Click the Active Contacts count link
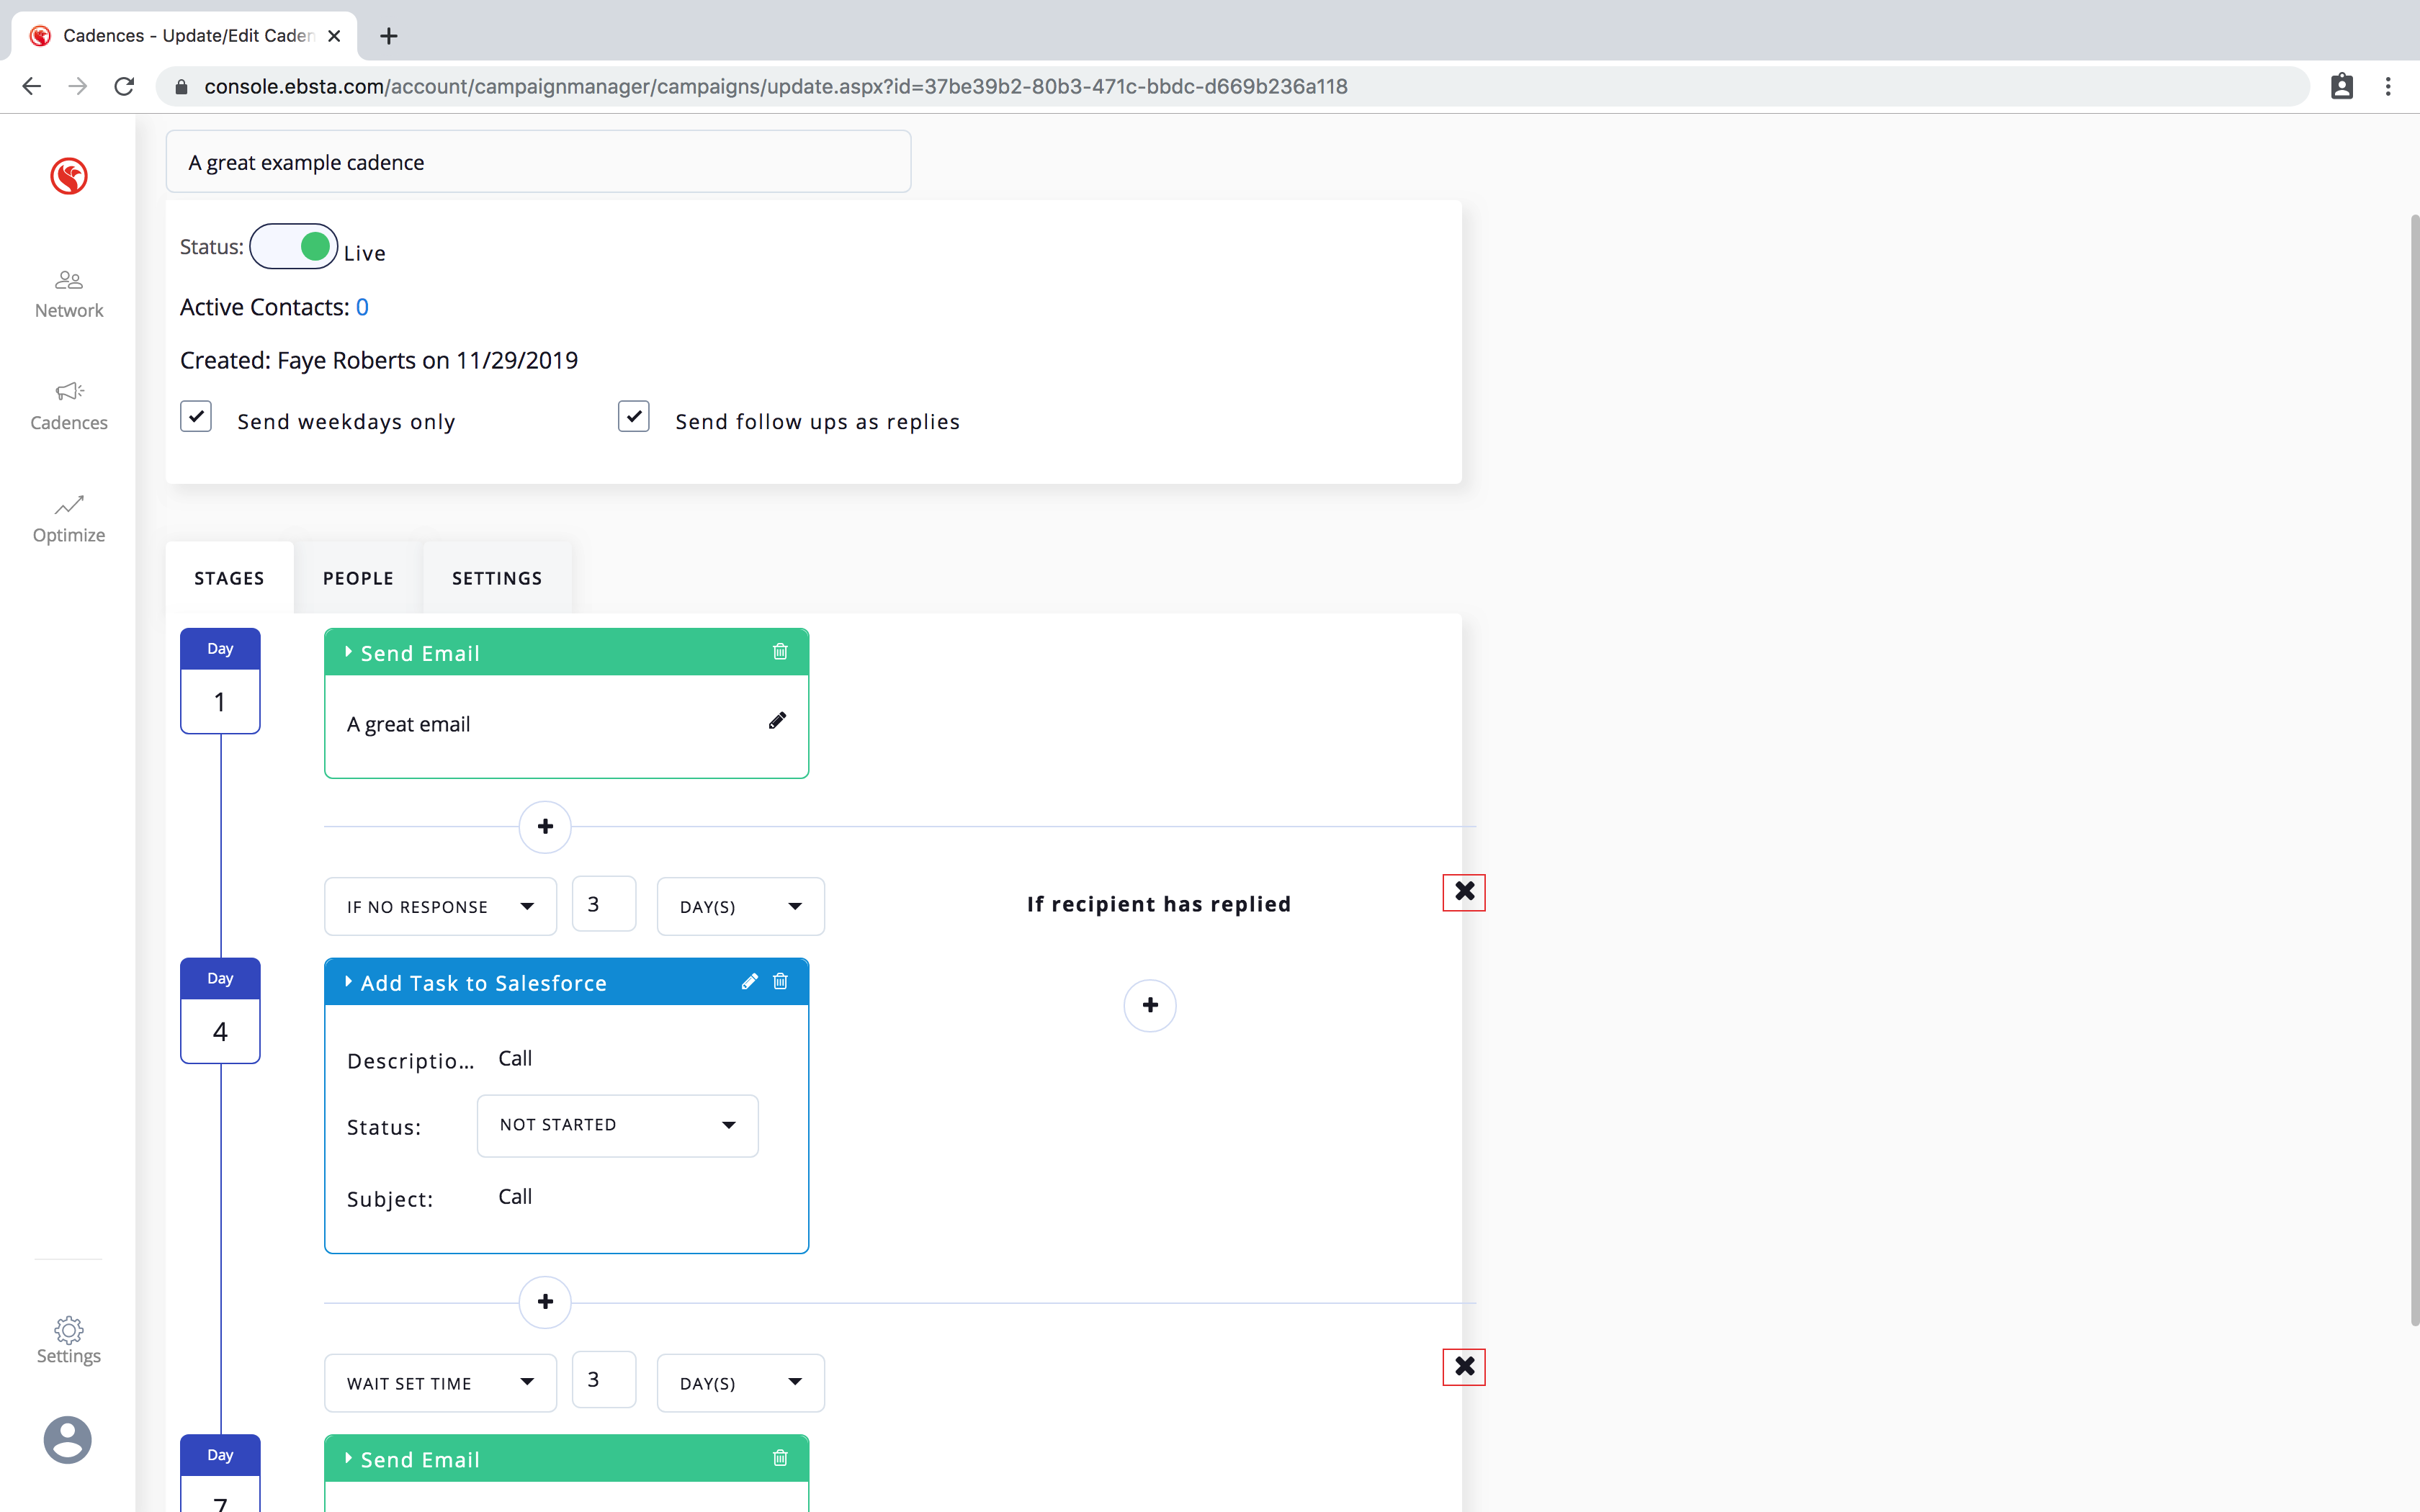 [x=362, y=307]
